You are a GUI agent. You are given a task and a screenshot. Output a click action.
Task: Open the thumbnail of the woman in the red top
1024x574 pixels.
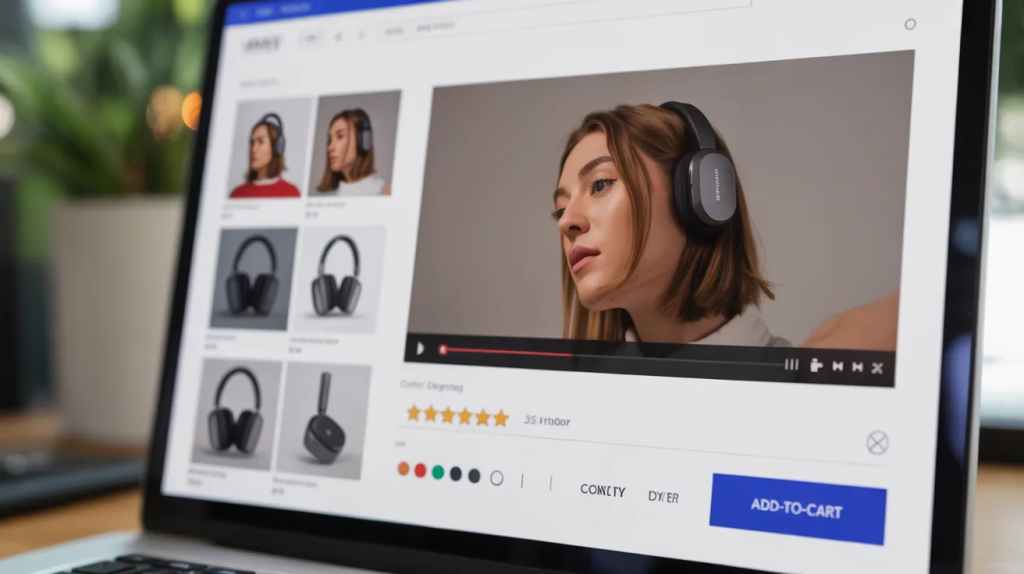click(x=269, y=148)
